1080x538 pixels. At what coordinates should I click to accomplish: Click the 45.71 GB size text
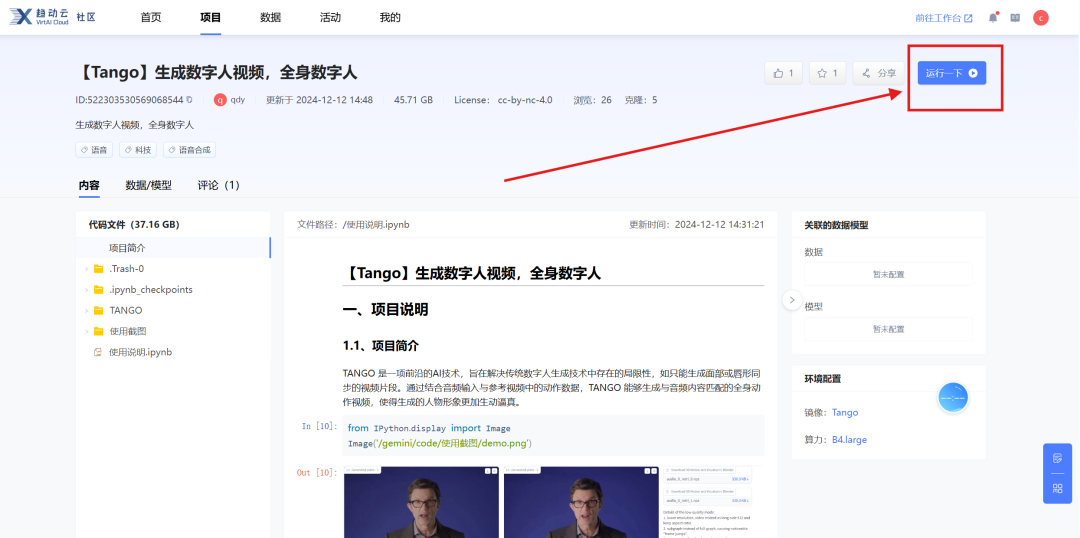[x=413, y=100]
